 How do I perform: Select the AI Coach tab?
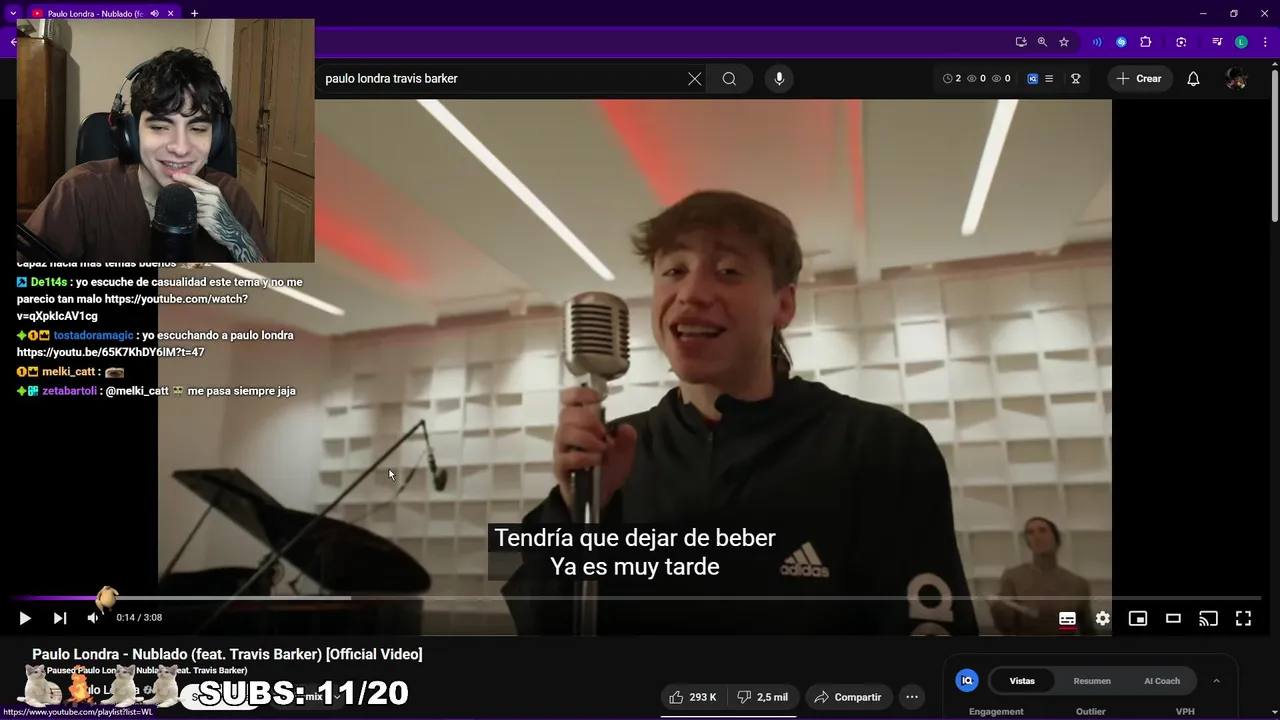pos(1162,681)
